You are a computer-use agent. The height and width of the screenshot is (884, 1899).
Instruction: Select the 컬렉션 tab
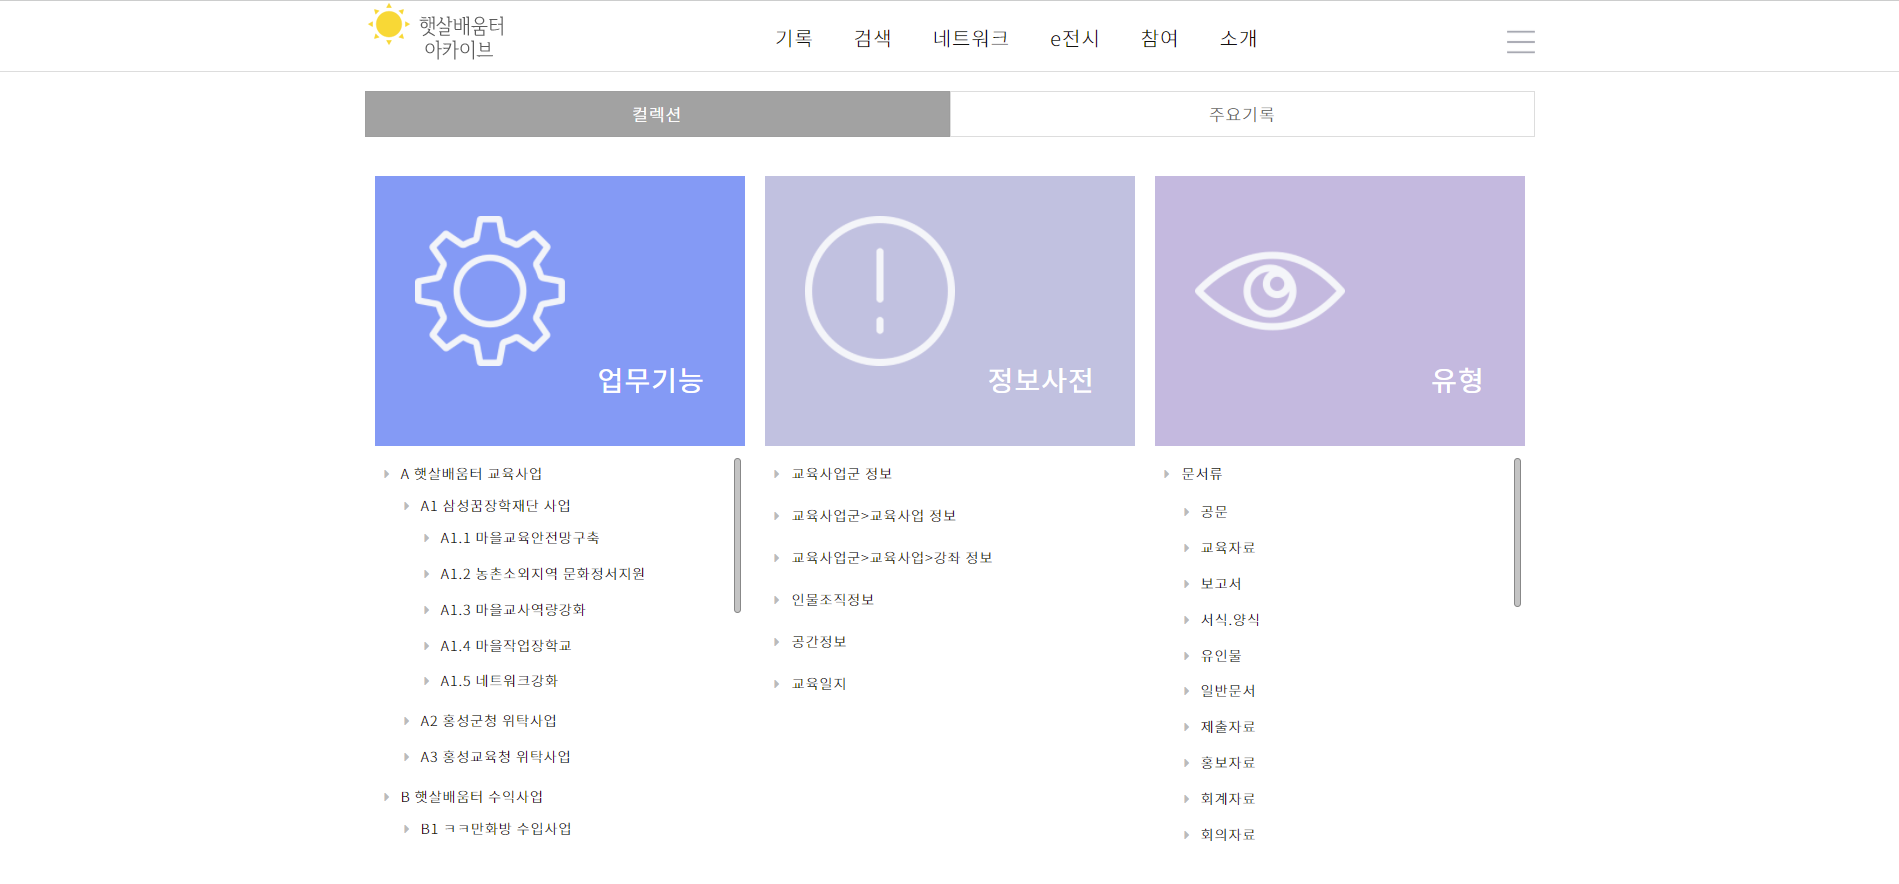(x=657, y=114)
